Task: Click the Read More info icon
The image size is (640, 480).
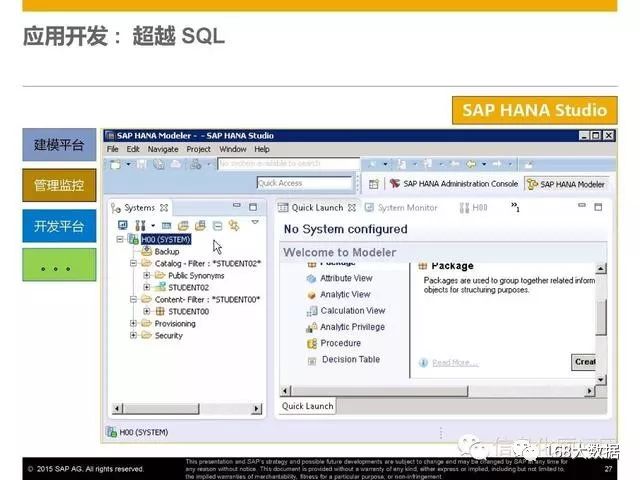Action: [x=423, y=362]
